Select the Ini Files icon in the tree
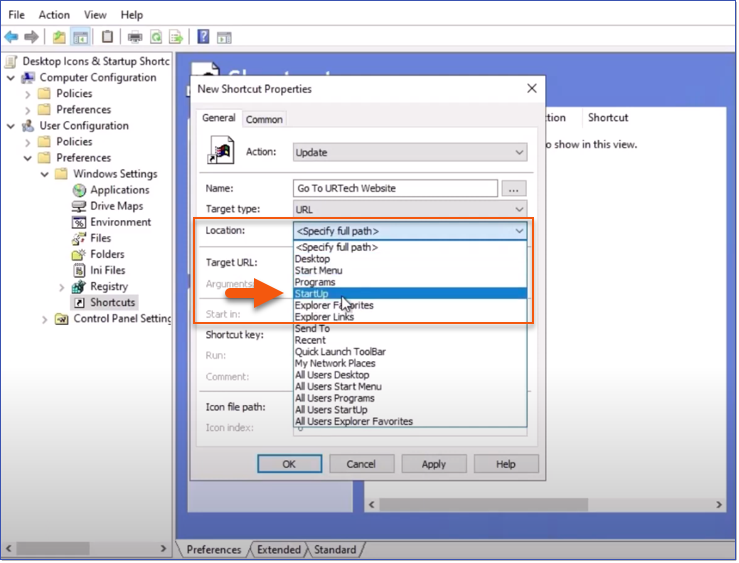Viewport: 739px width, 563px height. 79,270
